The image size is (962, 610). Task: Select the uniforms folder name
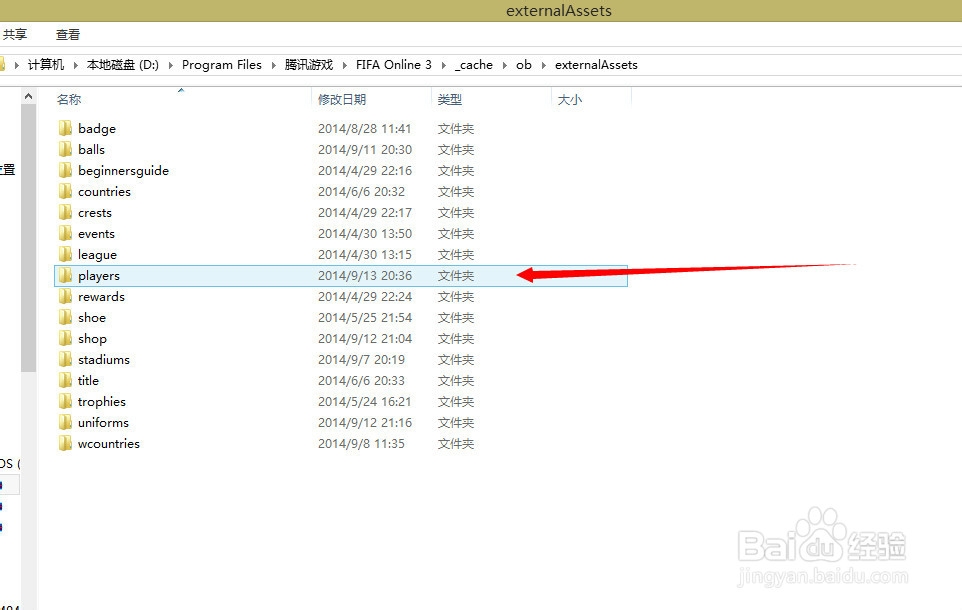pyautogui.click(x=103, y=422)
